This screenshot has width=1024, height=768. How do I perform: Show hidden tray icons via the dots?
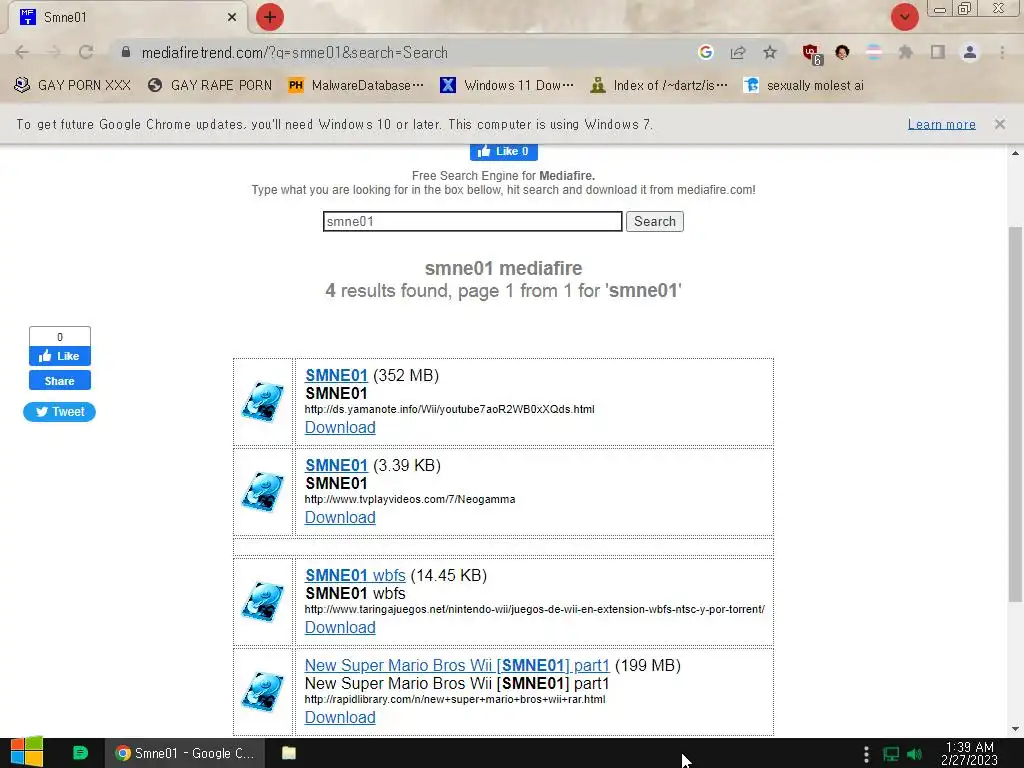tap(866, 754)
